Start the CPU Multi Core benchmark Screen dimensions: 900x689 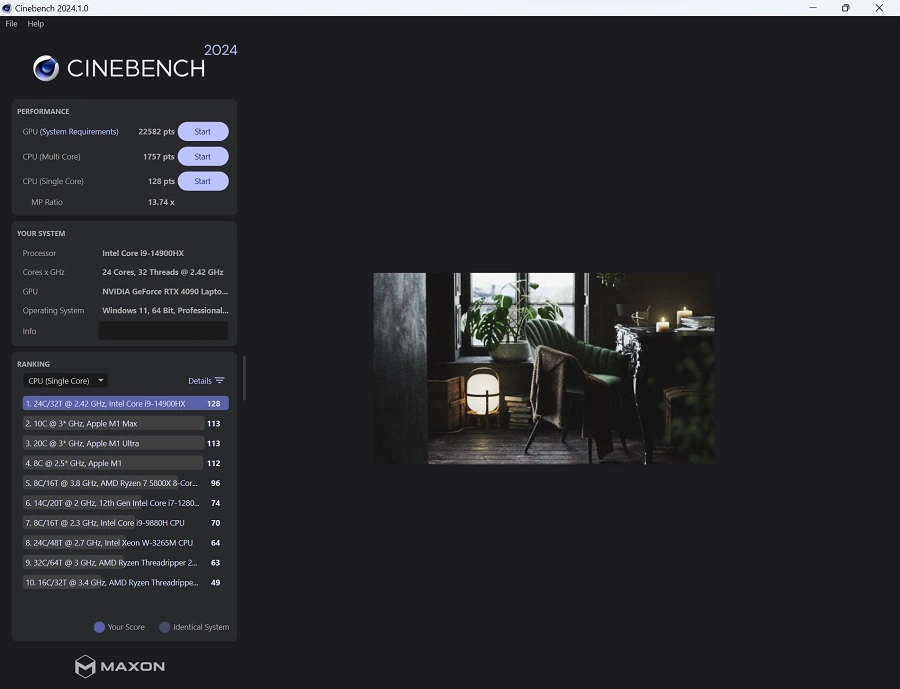coord(203,157)
